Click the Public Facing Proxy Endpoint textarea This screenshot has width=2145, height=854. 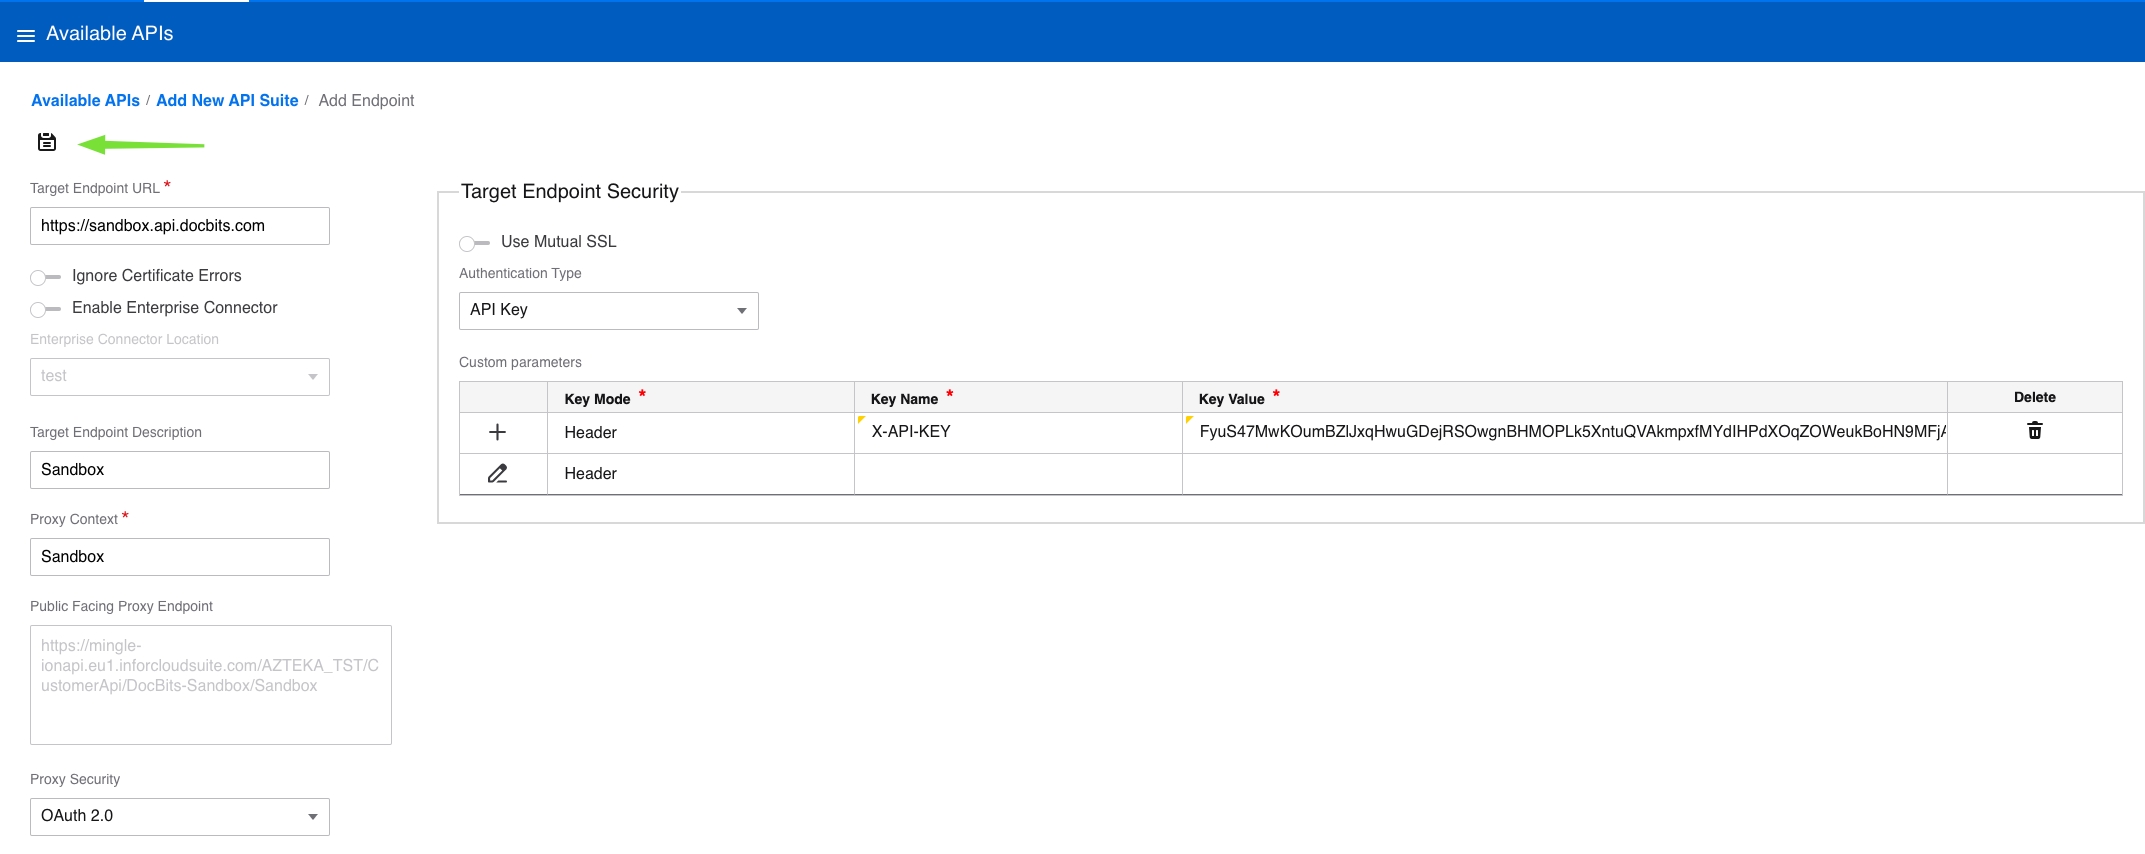[210, 685]
